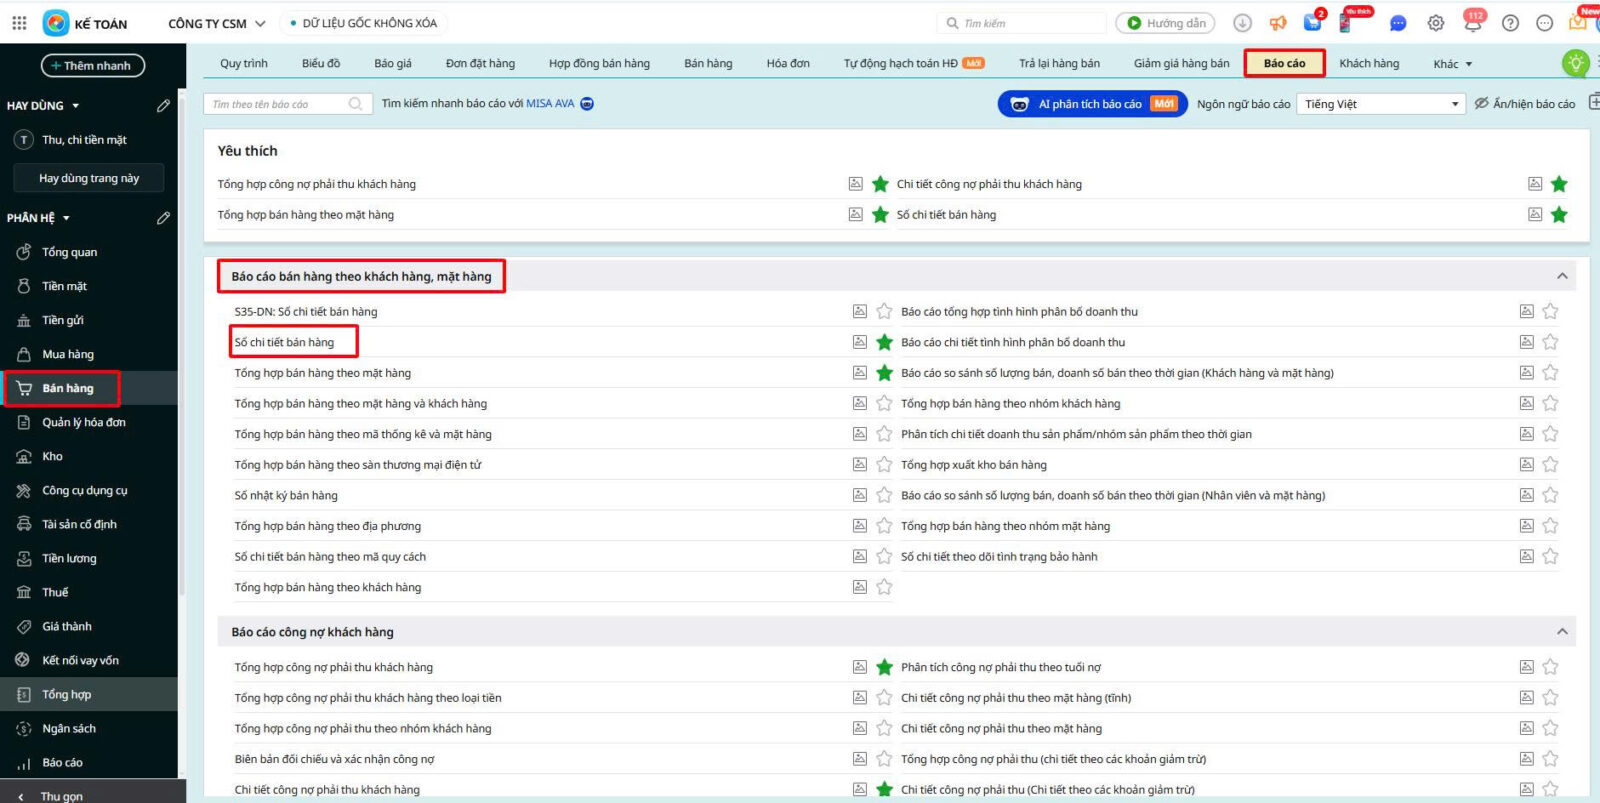Click the Thêm nhanh button
Image resolution: width=1600 pixels, height=803 pixels.
[92, 66]
